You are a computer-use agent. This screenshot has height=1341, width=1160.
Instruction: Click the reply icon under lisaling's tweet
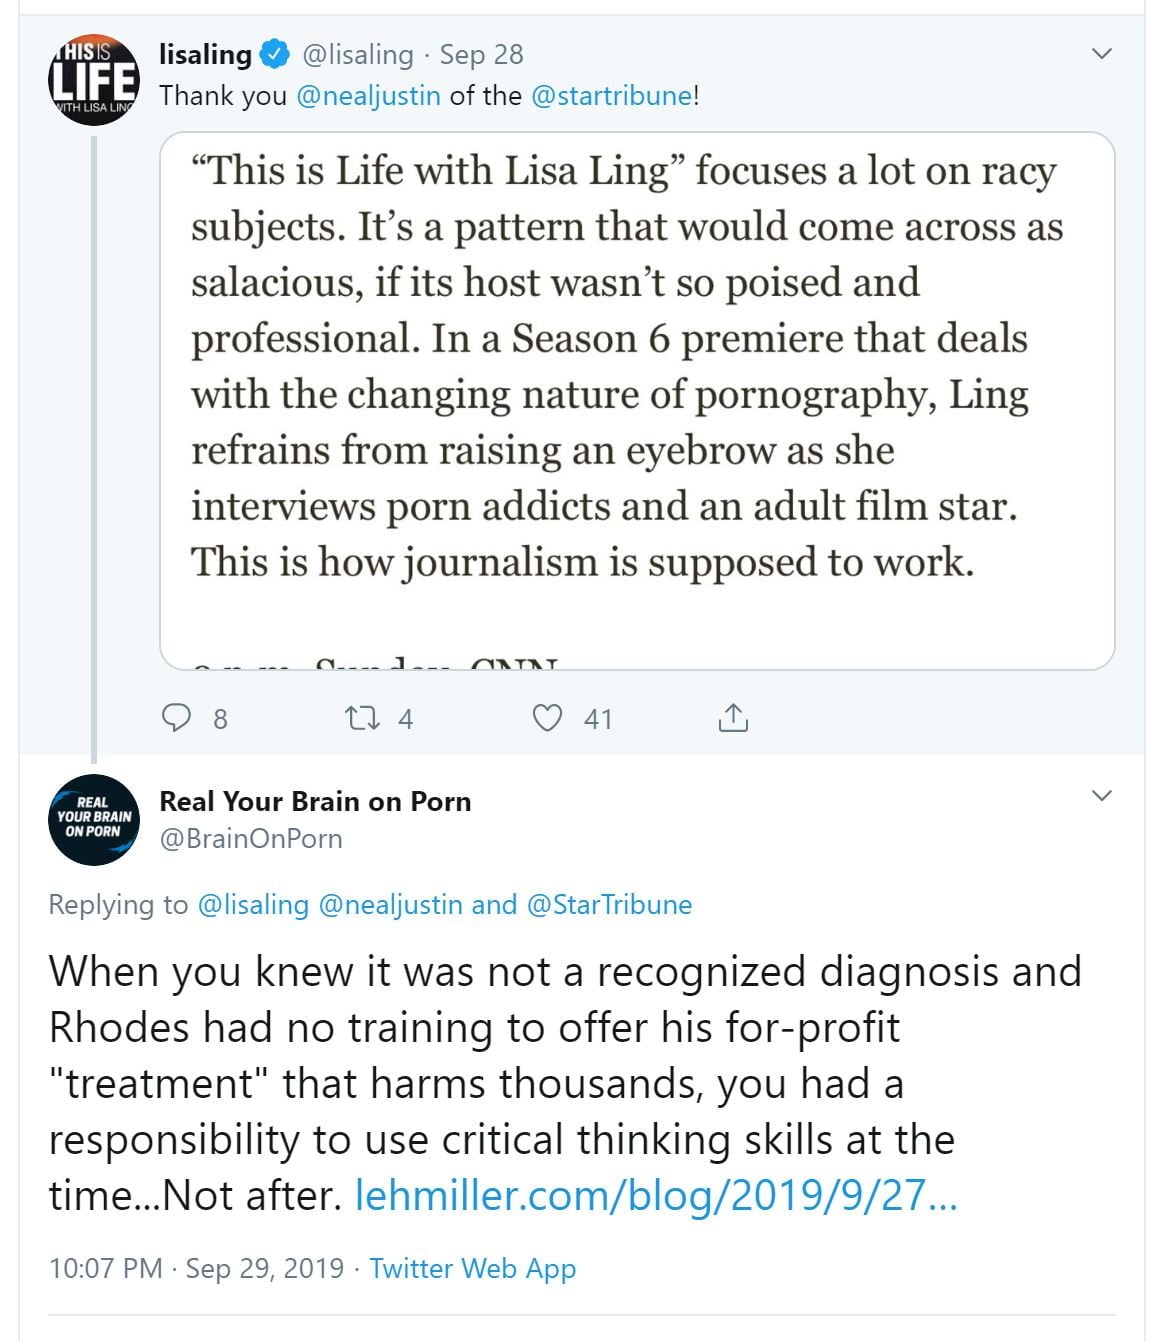click(x=177, y=718)
